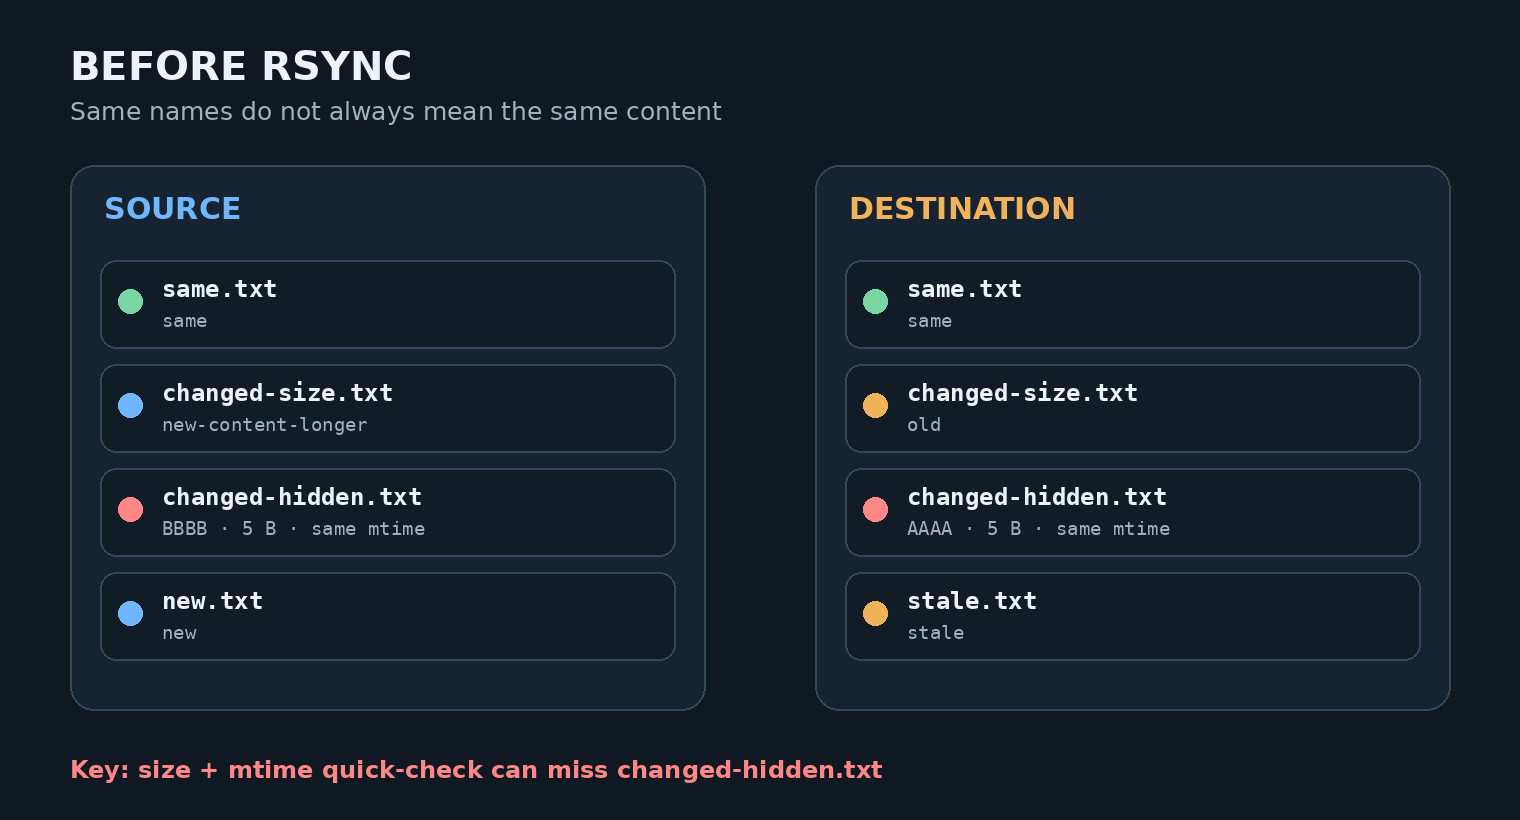Click blue dot beside new.txt
The width and height of the screenshot is (1520, 820).
pos(130,613)
